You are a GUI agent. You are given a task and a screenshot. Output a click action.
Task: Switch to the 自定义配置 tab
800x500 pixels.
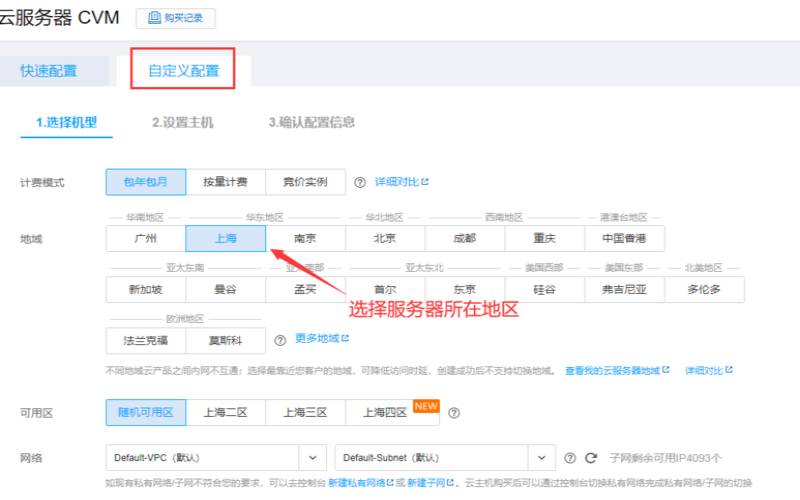click(x=183, y=71)
